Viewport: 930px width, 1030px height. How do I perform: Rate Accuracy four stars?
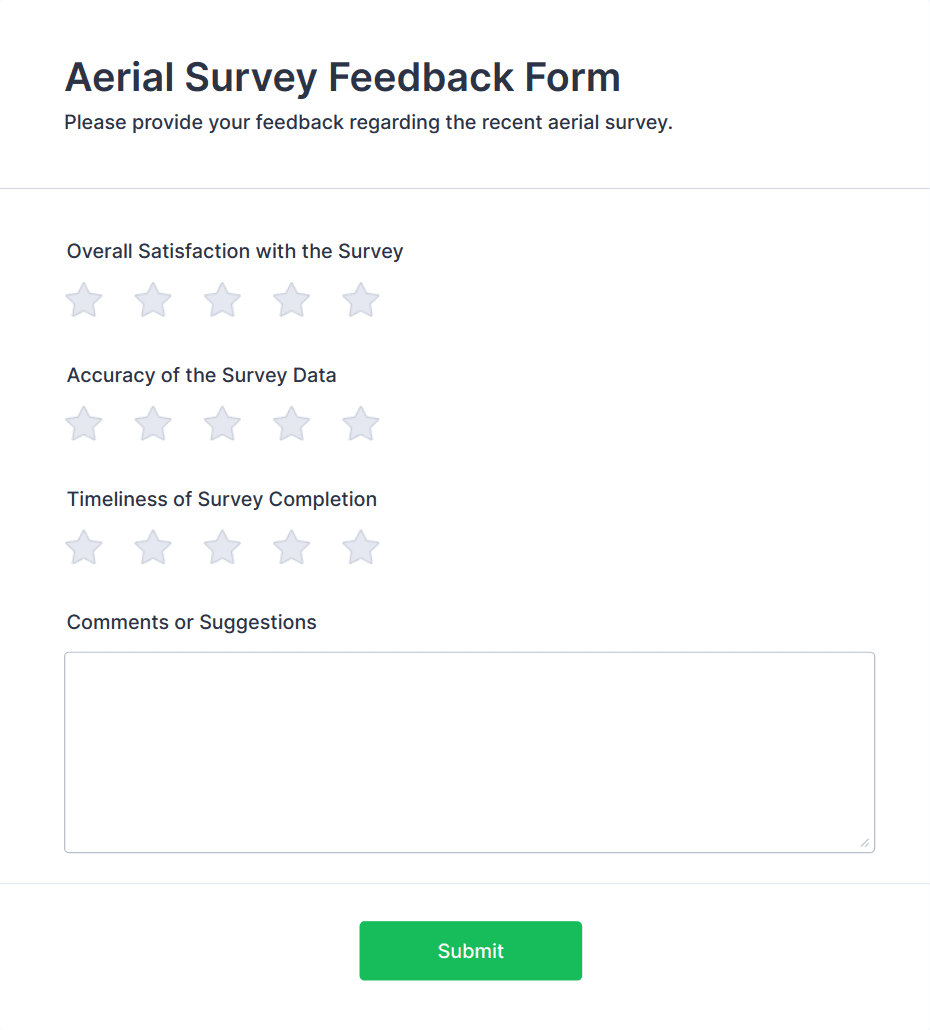click(x=291, y=423)
